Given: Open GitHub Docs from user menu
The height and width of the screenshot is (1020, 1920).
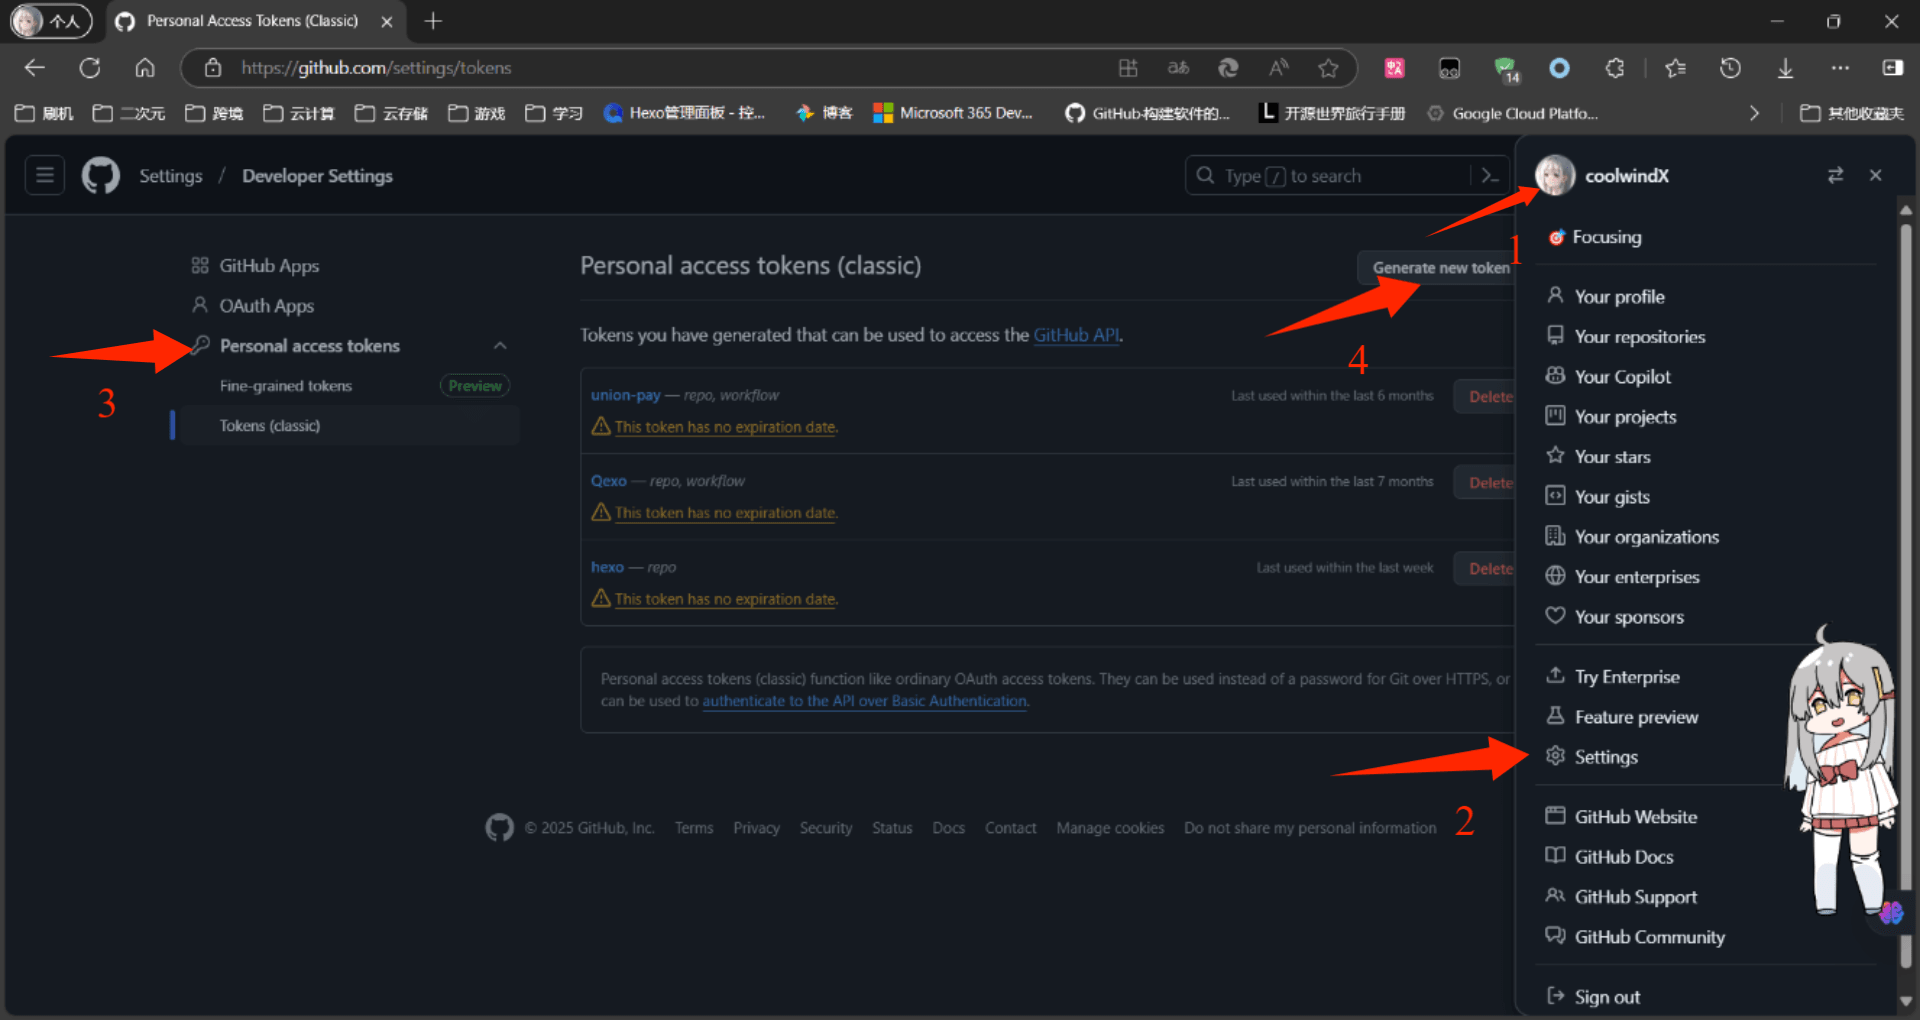Looking at the screenshot, I should coord(1624,857).
